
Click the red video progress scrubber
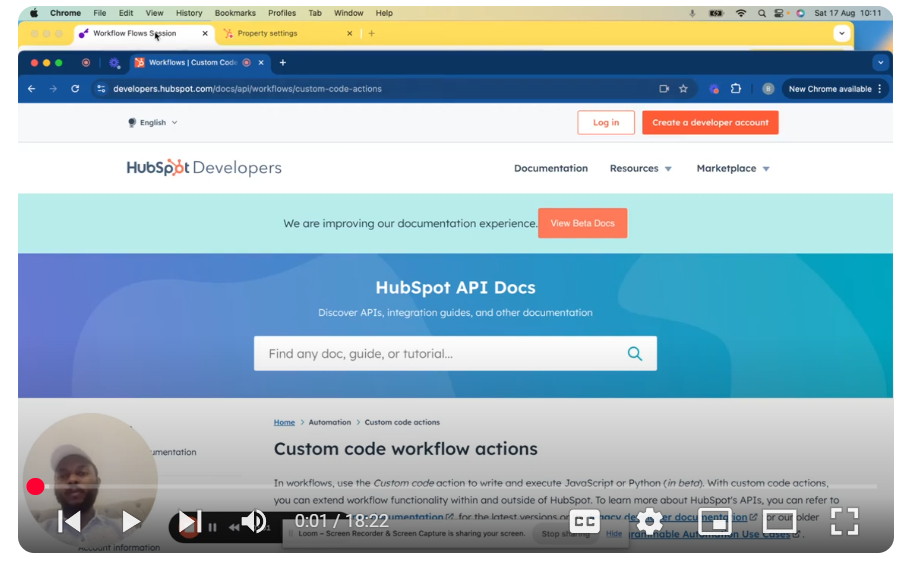(x=35, y=486)
